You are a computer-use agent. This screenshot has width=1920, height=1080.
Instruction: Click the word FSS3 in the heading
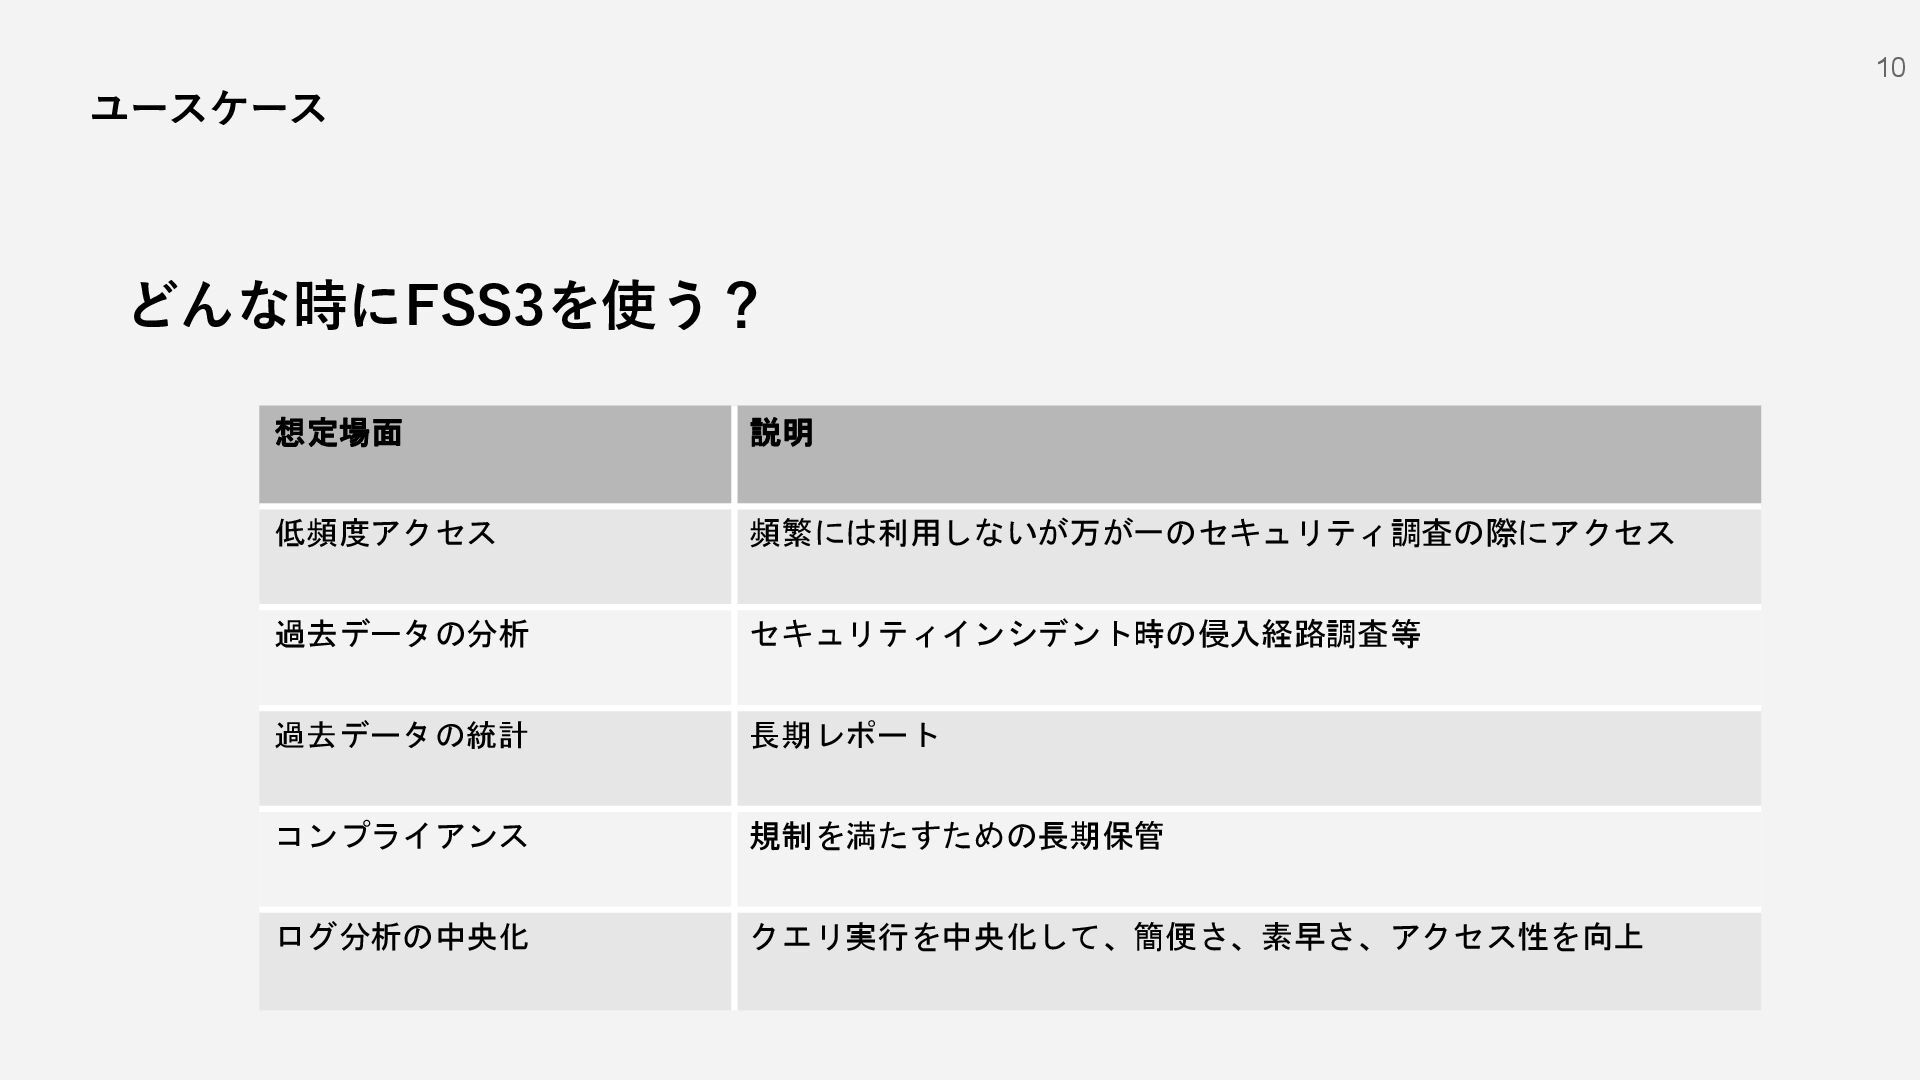[474, 305]
